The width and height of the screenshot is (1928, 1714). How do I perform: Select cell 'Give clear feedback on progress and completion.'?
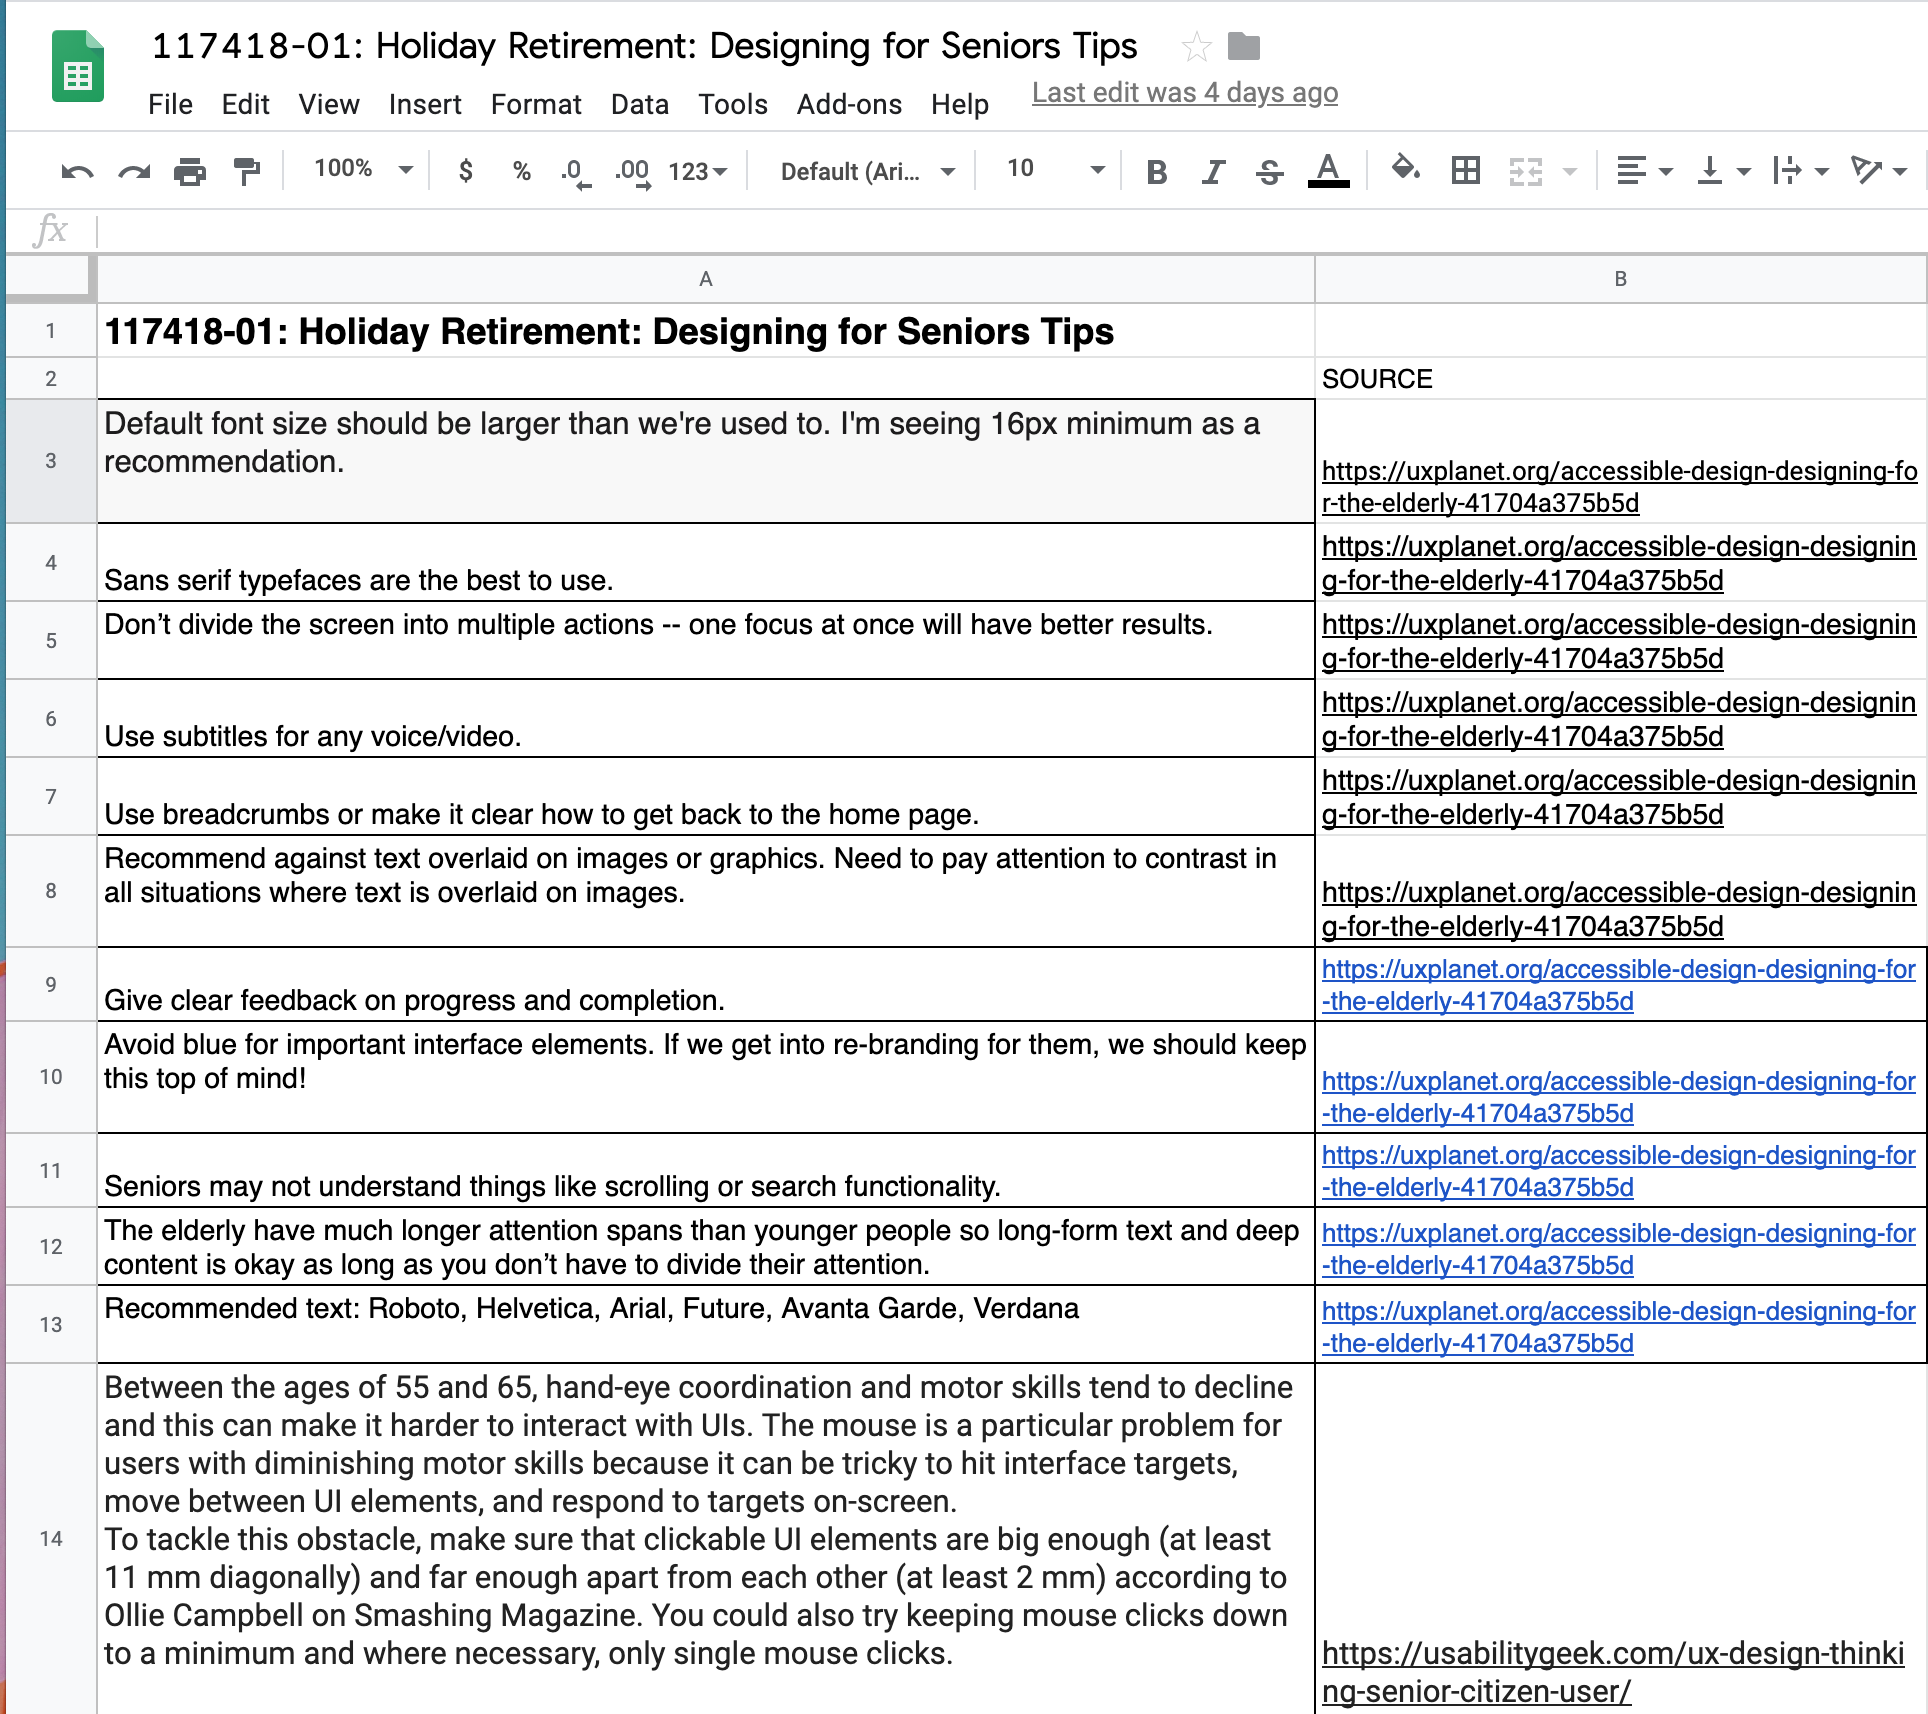point(706,985)
